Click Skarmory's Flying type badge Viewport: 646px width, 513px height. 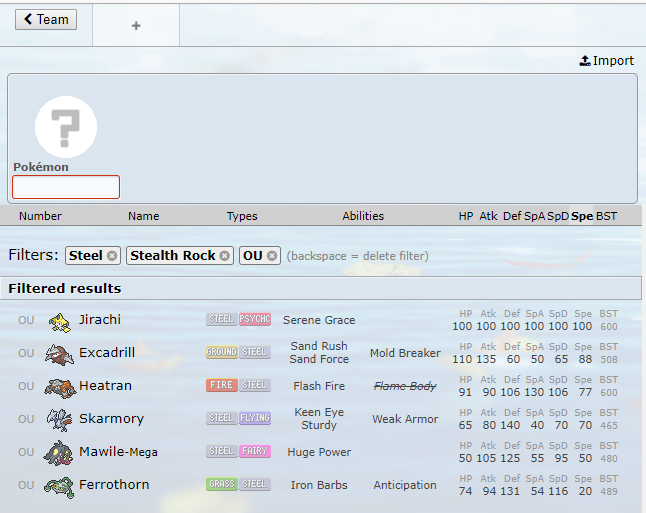(x=255, y=418)
